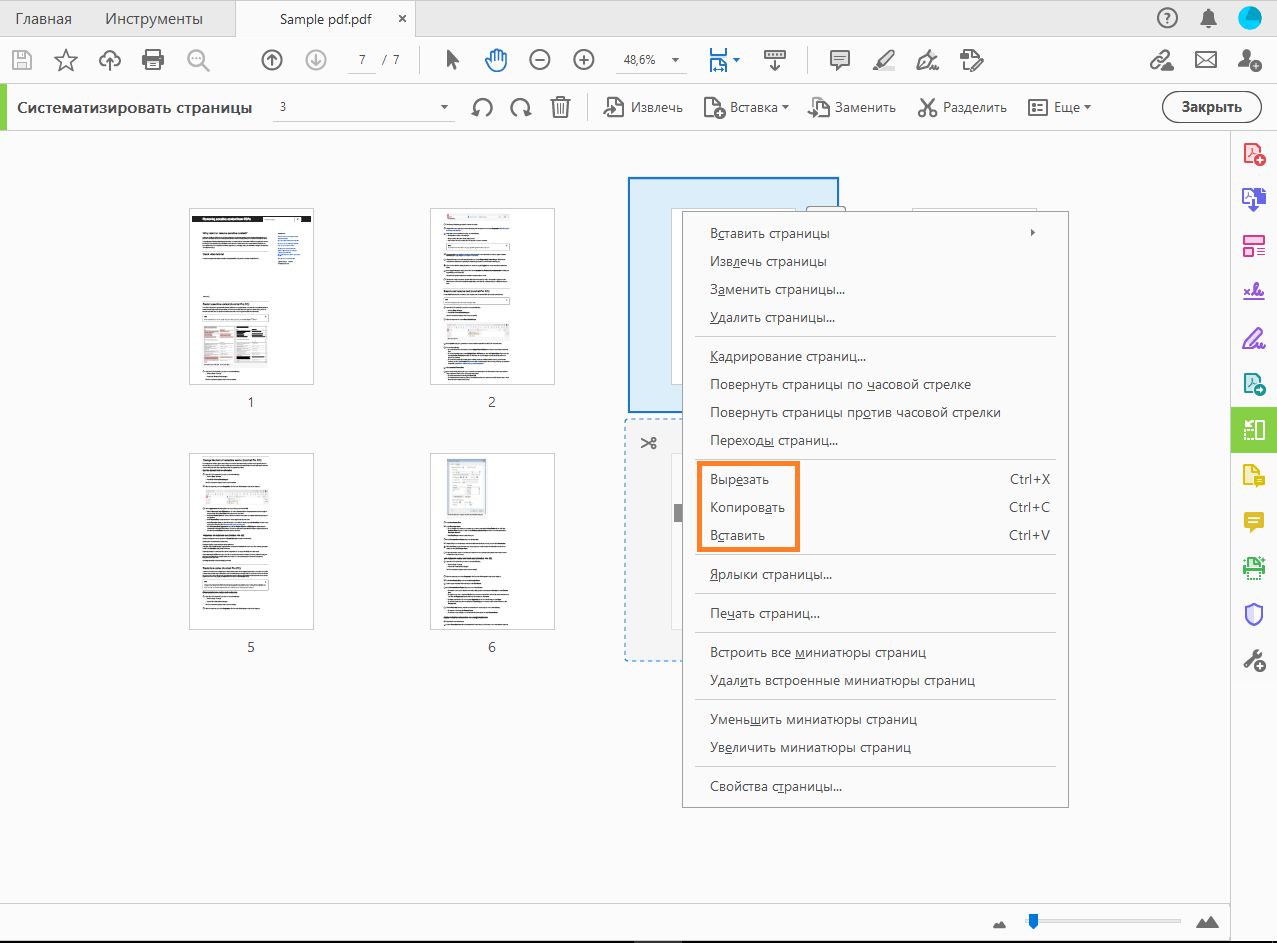The image size is (1277, 943).
Task: Select the highlighter pen tool
Action: pyautogui.click(x=883, y=60)
